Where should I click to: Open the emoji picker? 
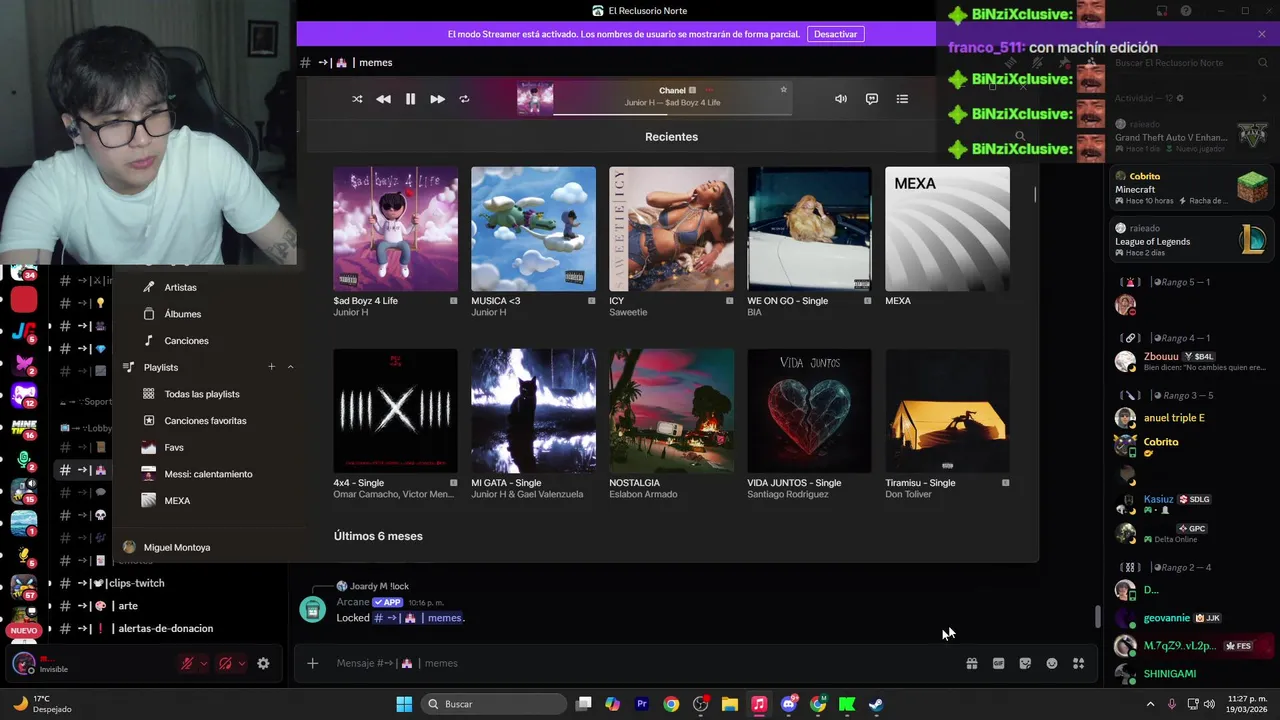pyautogui.click(x=1052, y=663)
